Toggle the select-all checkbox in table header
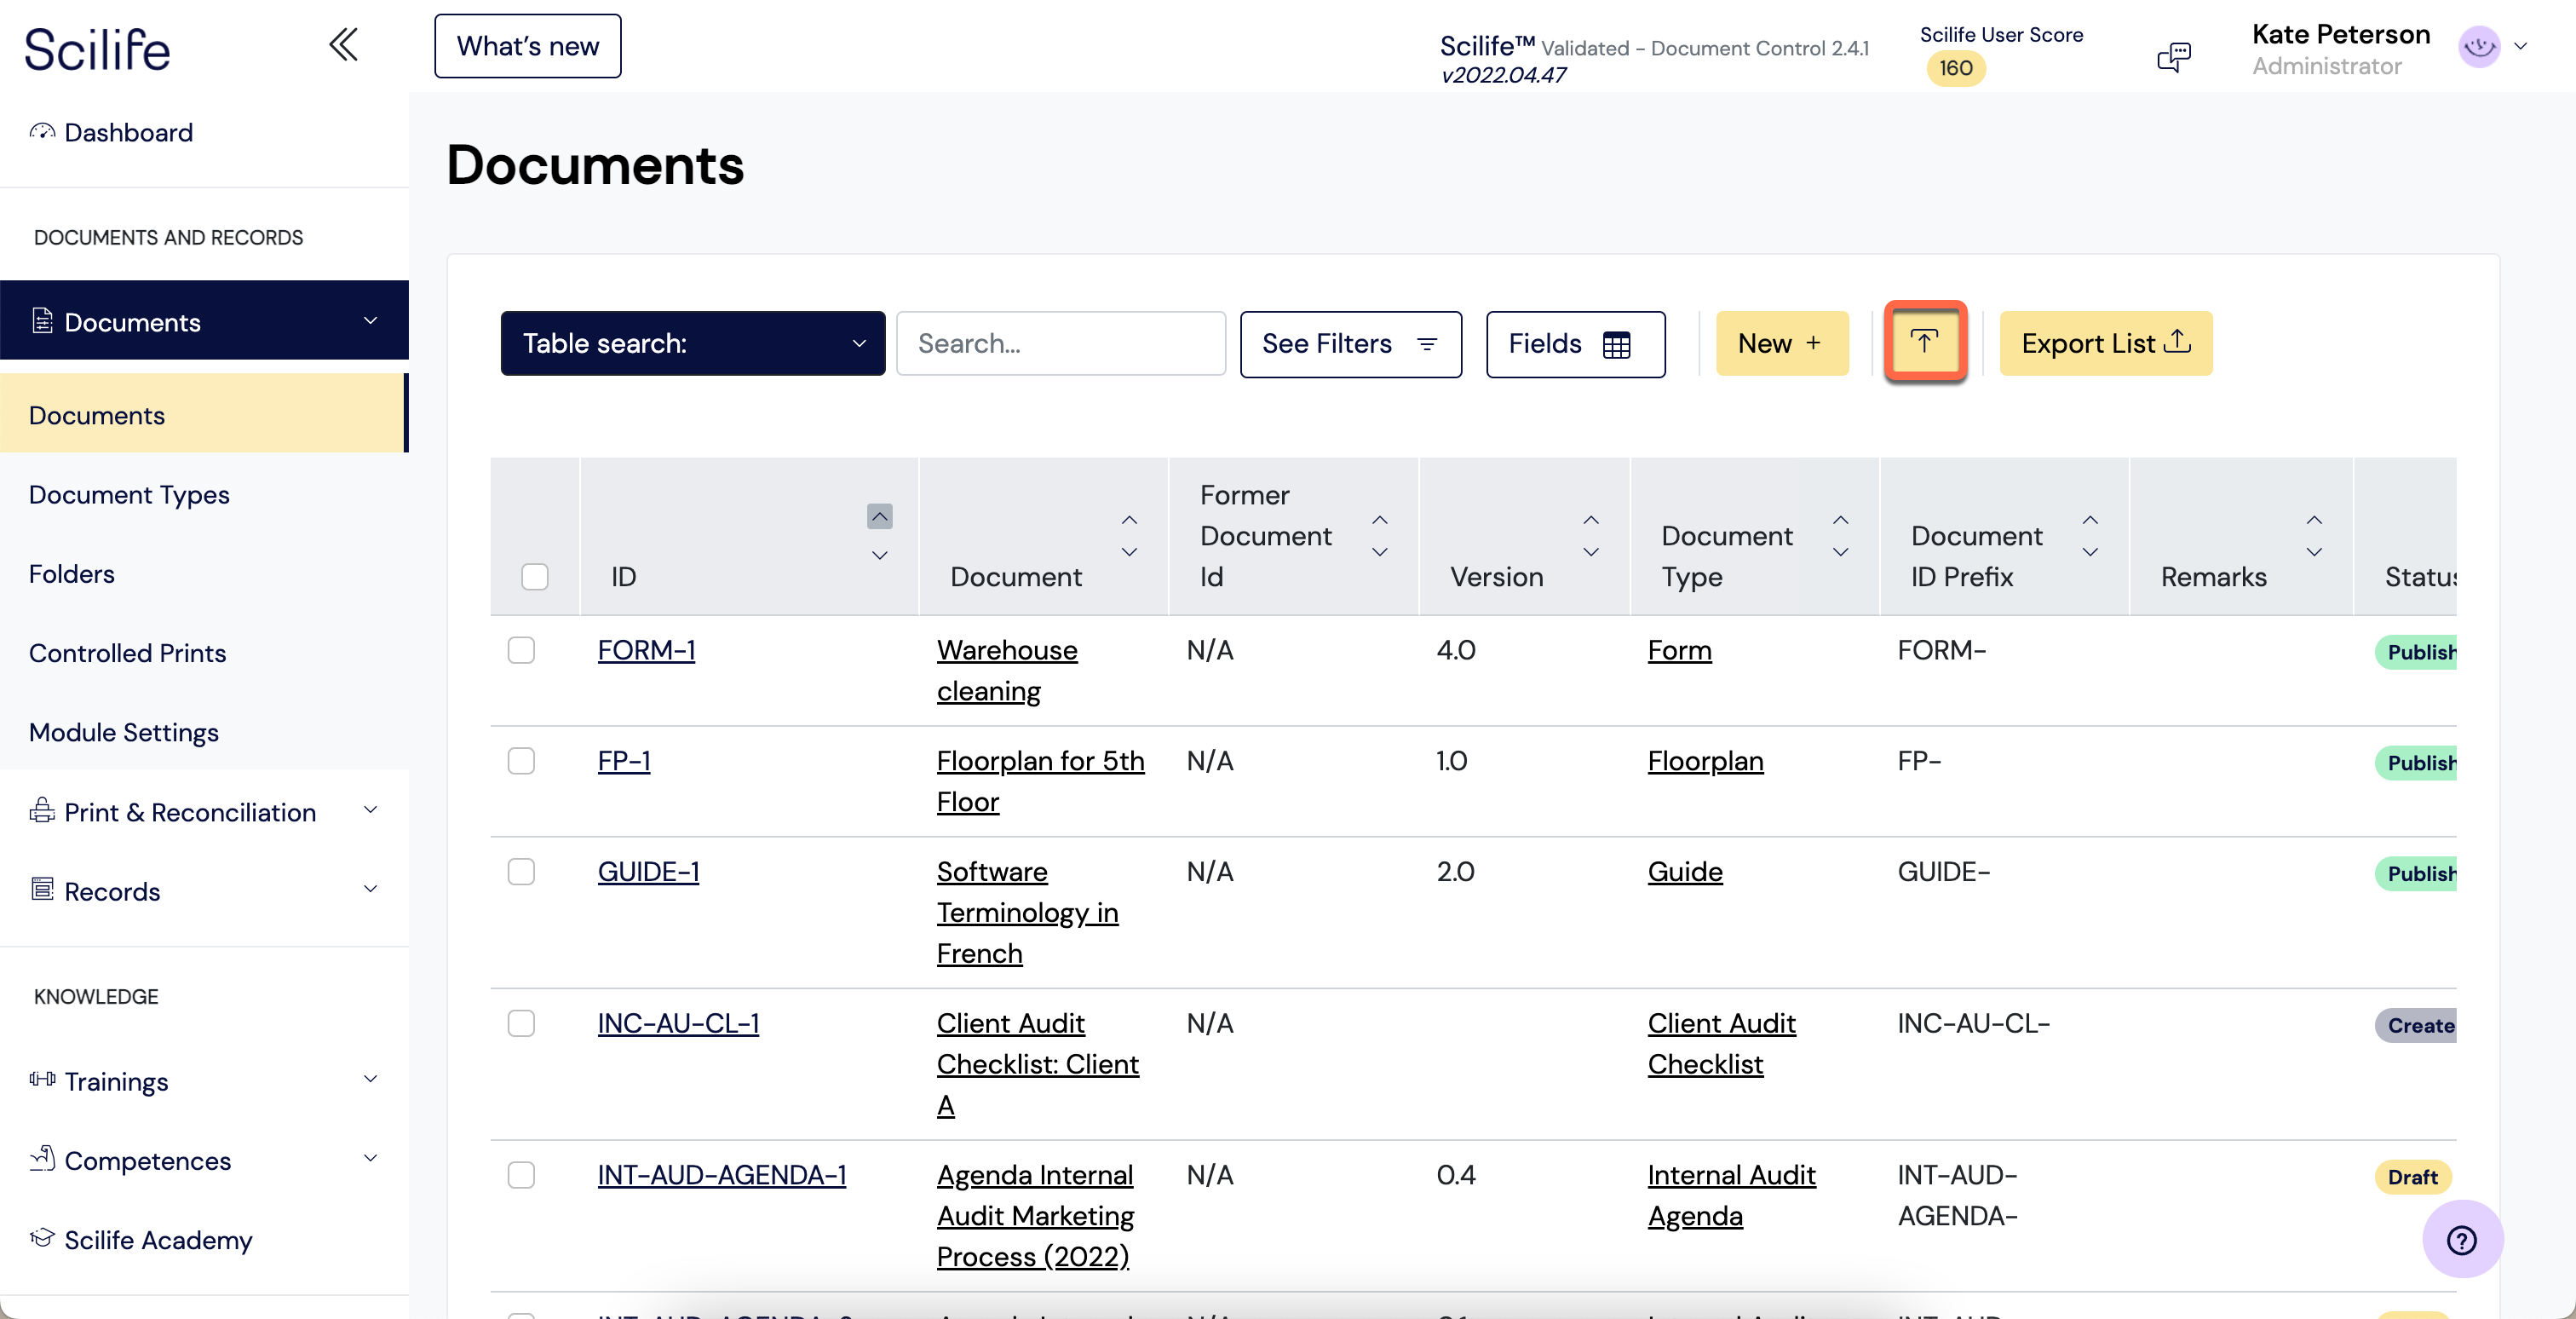The image size is (2576, 1319). (535, 577)
